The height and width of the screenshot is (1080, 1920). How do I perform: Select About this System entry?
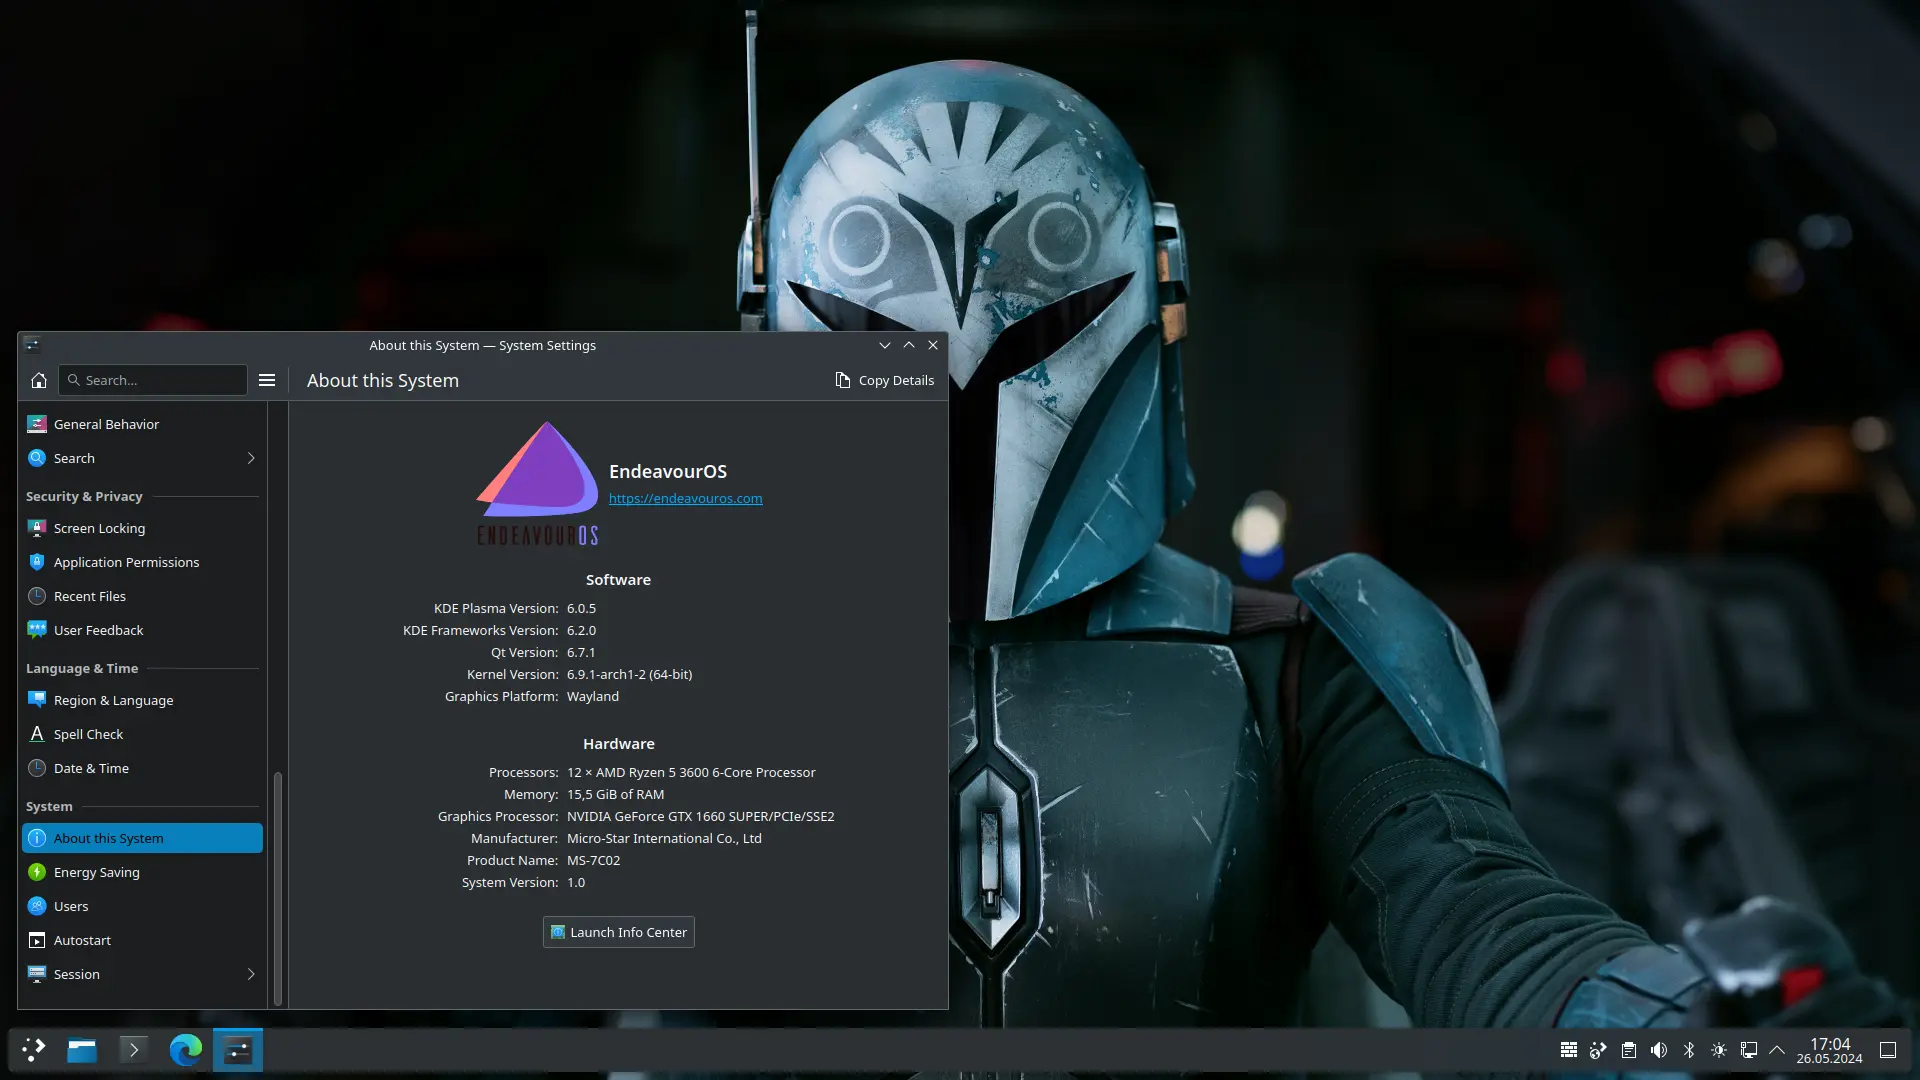142,838
